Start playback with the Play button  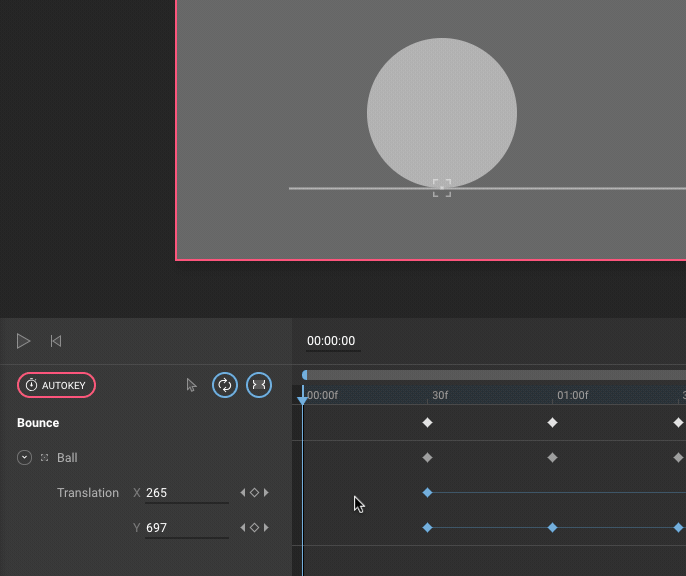click(23, 341)
